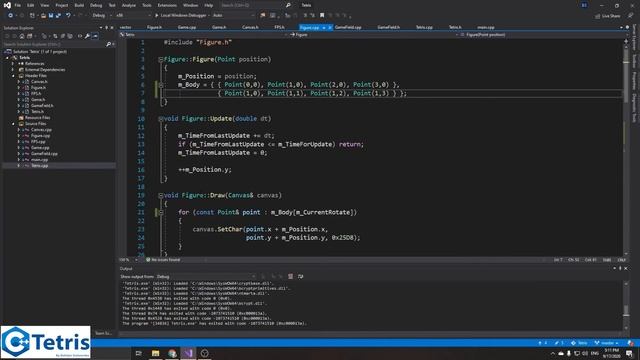Click the Live Share button
The height and width of the screenshot is (360, 640).
click(x=608, y=16)
